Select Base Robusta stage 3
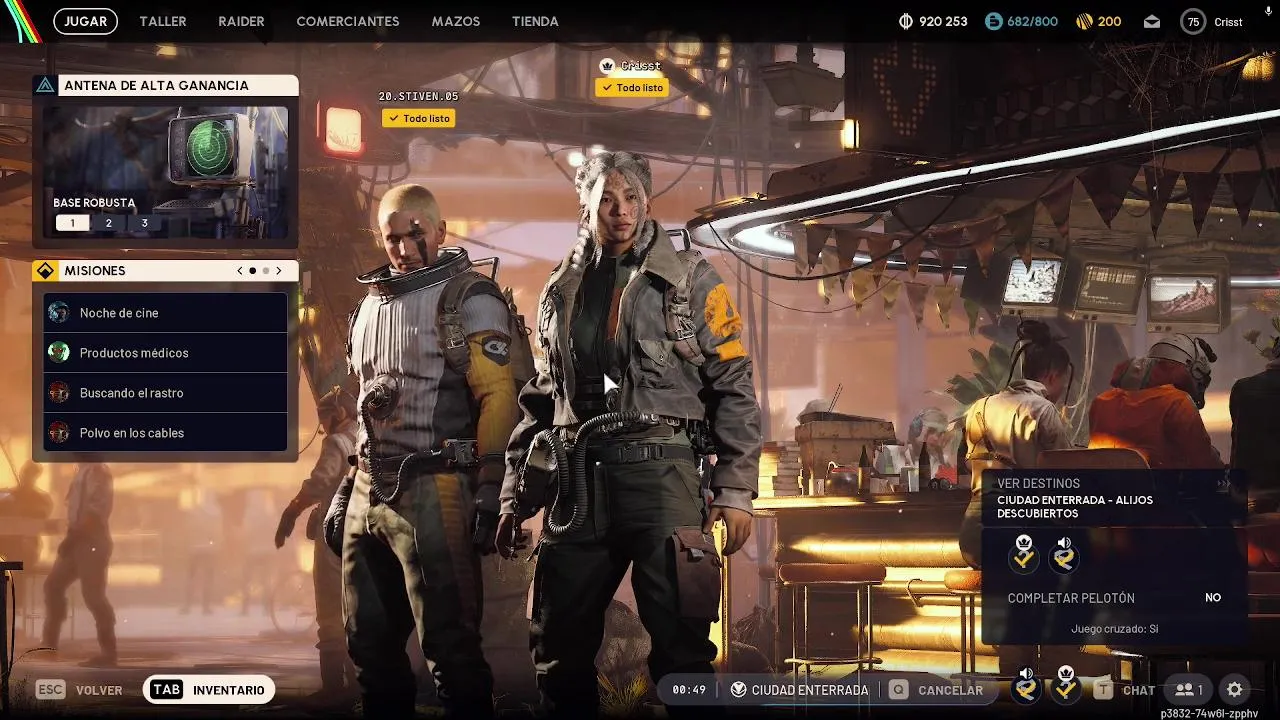This screenshot has height=720, width=1280. 144,223
